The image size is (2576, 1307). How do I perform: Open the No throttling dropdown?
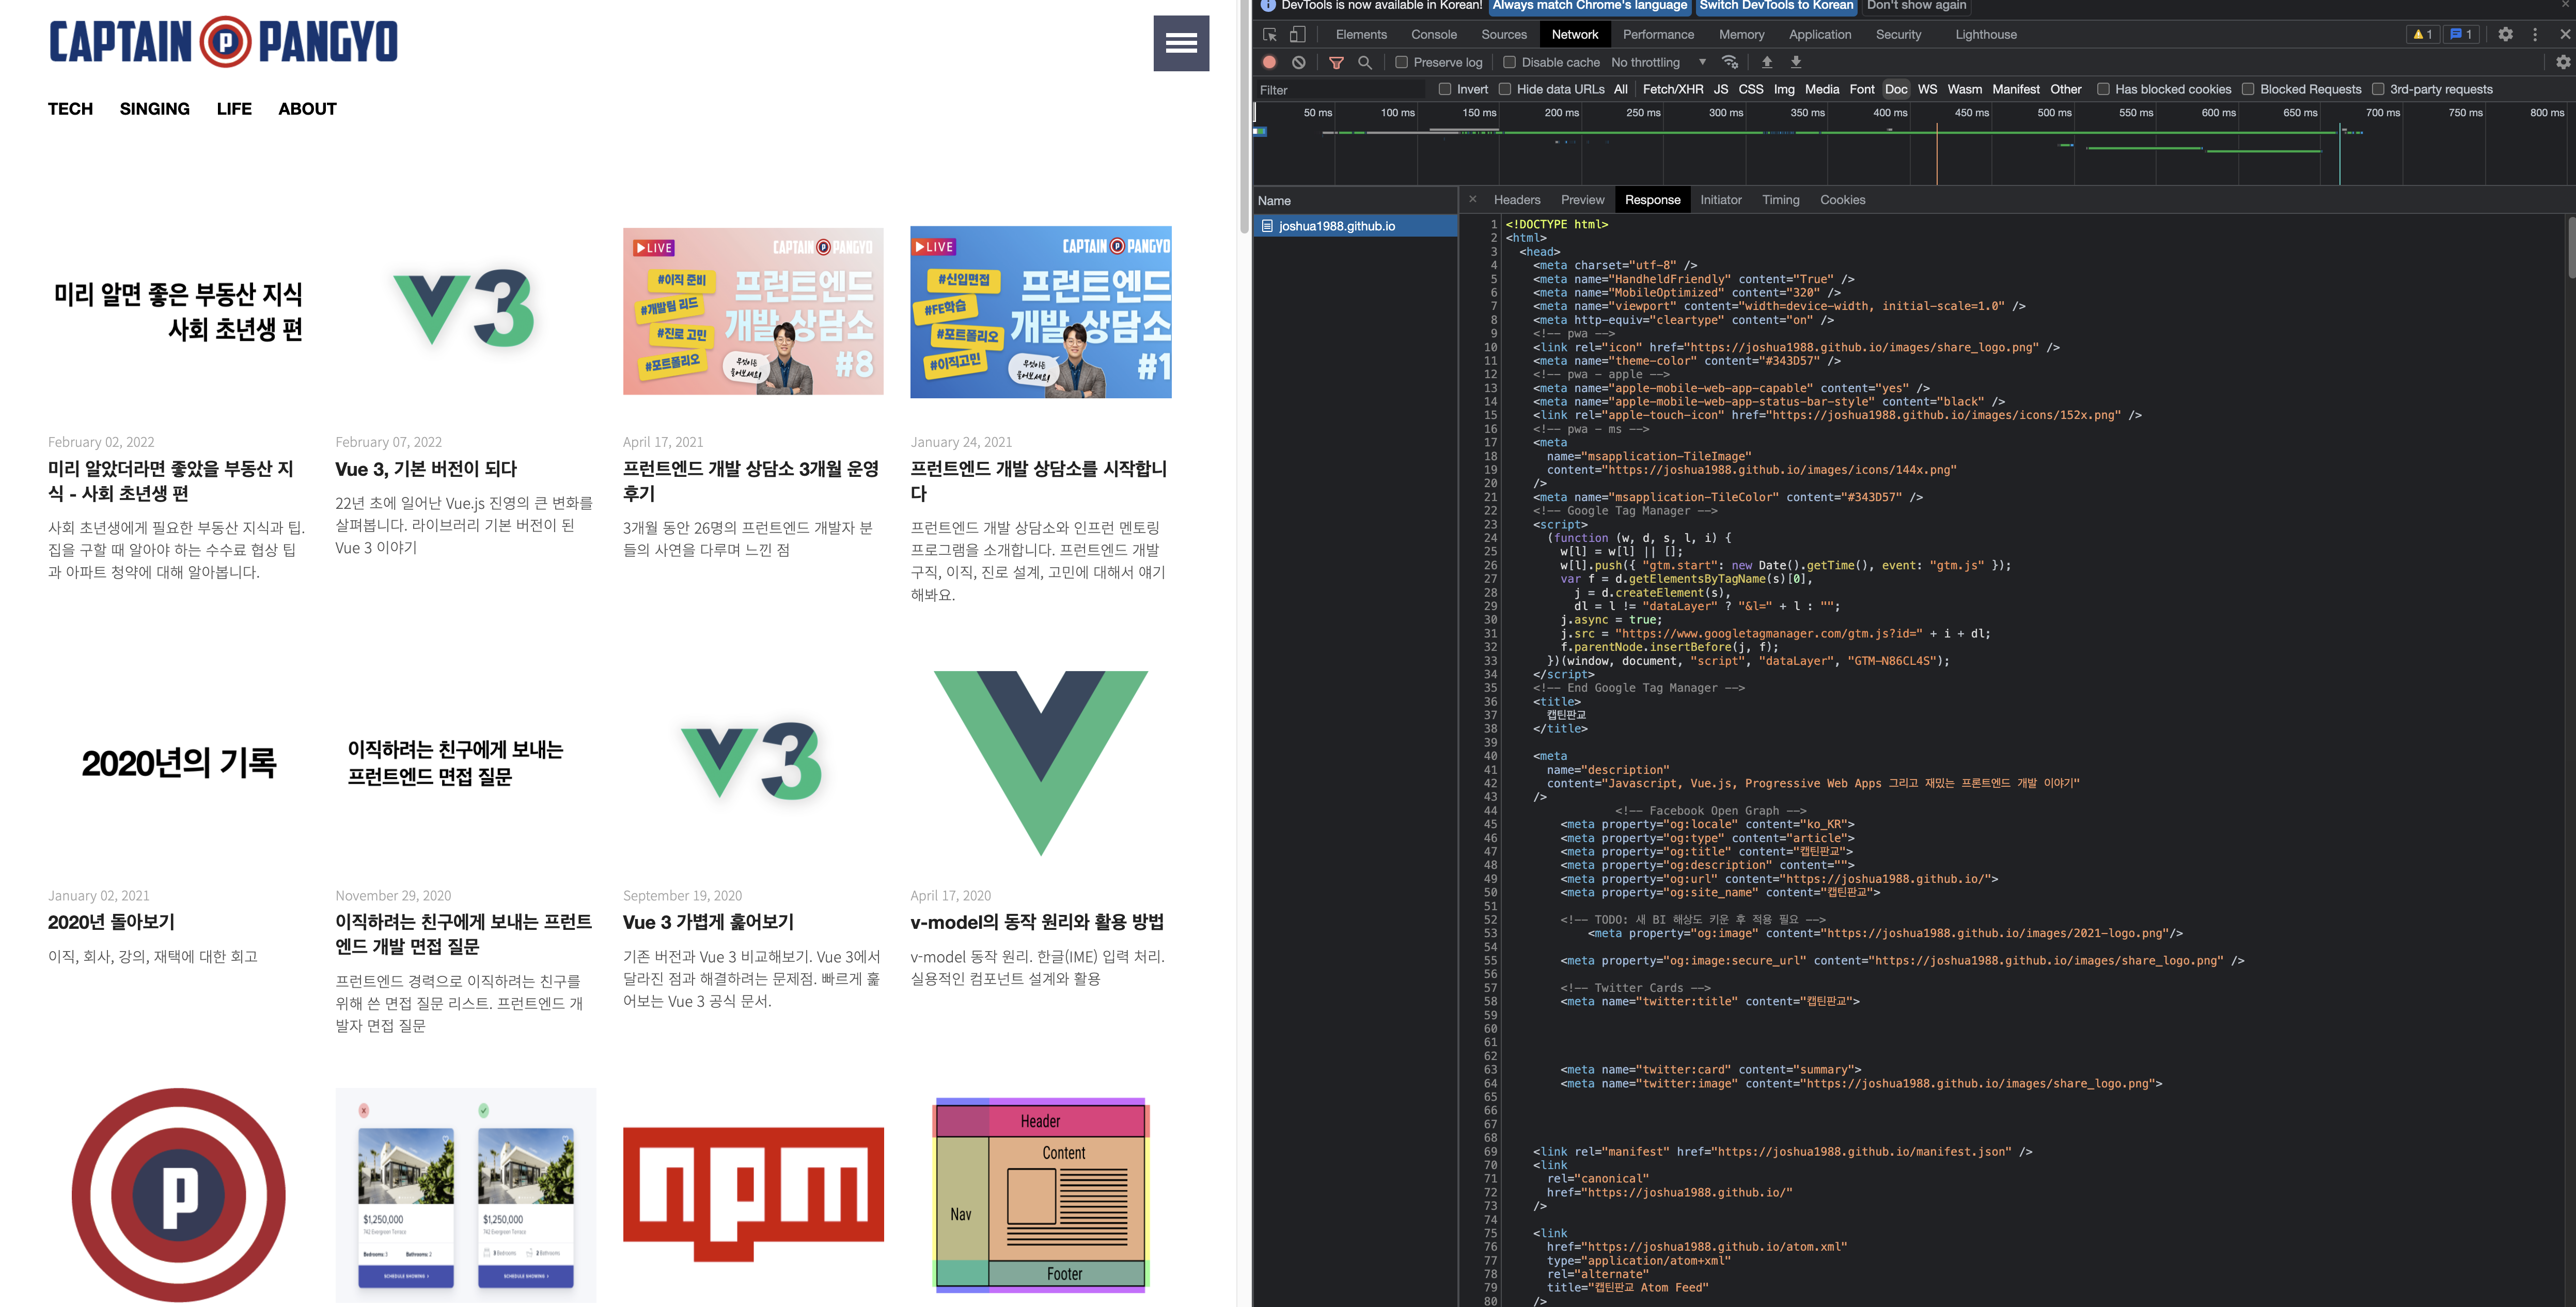coord(1659,62)
